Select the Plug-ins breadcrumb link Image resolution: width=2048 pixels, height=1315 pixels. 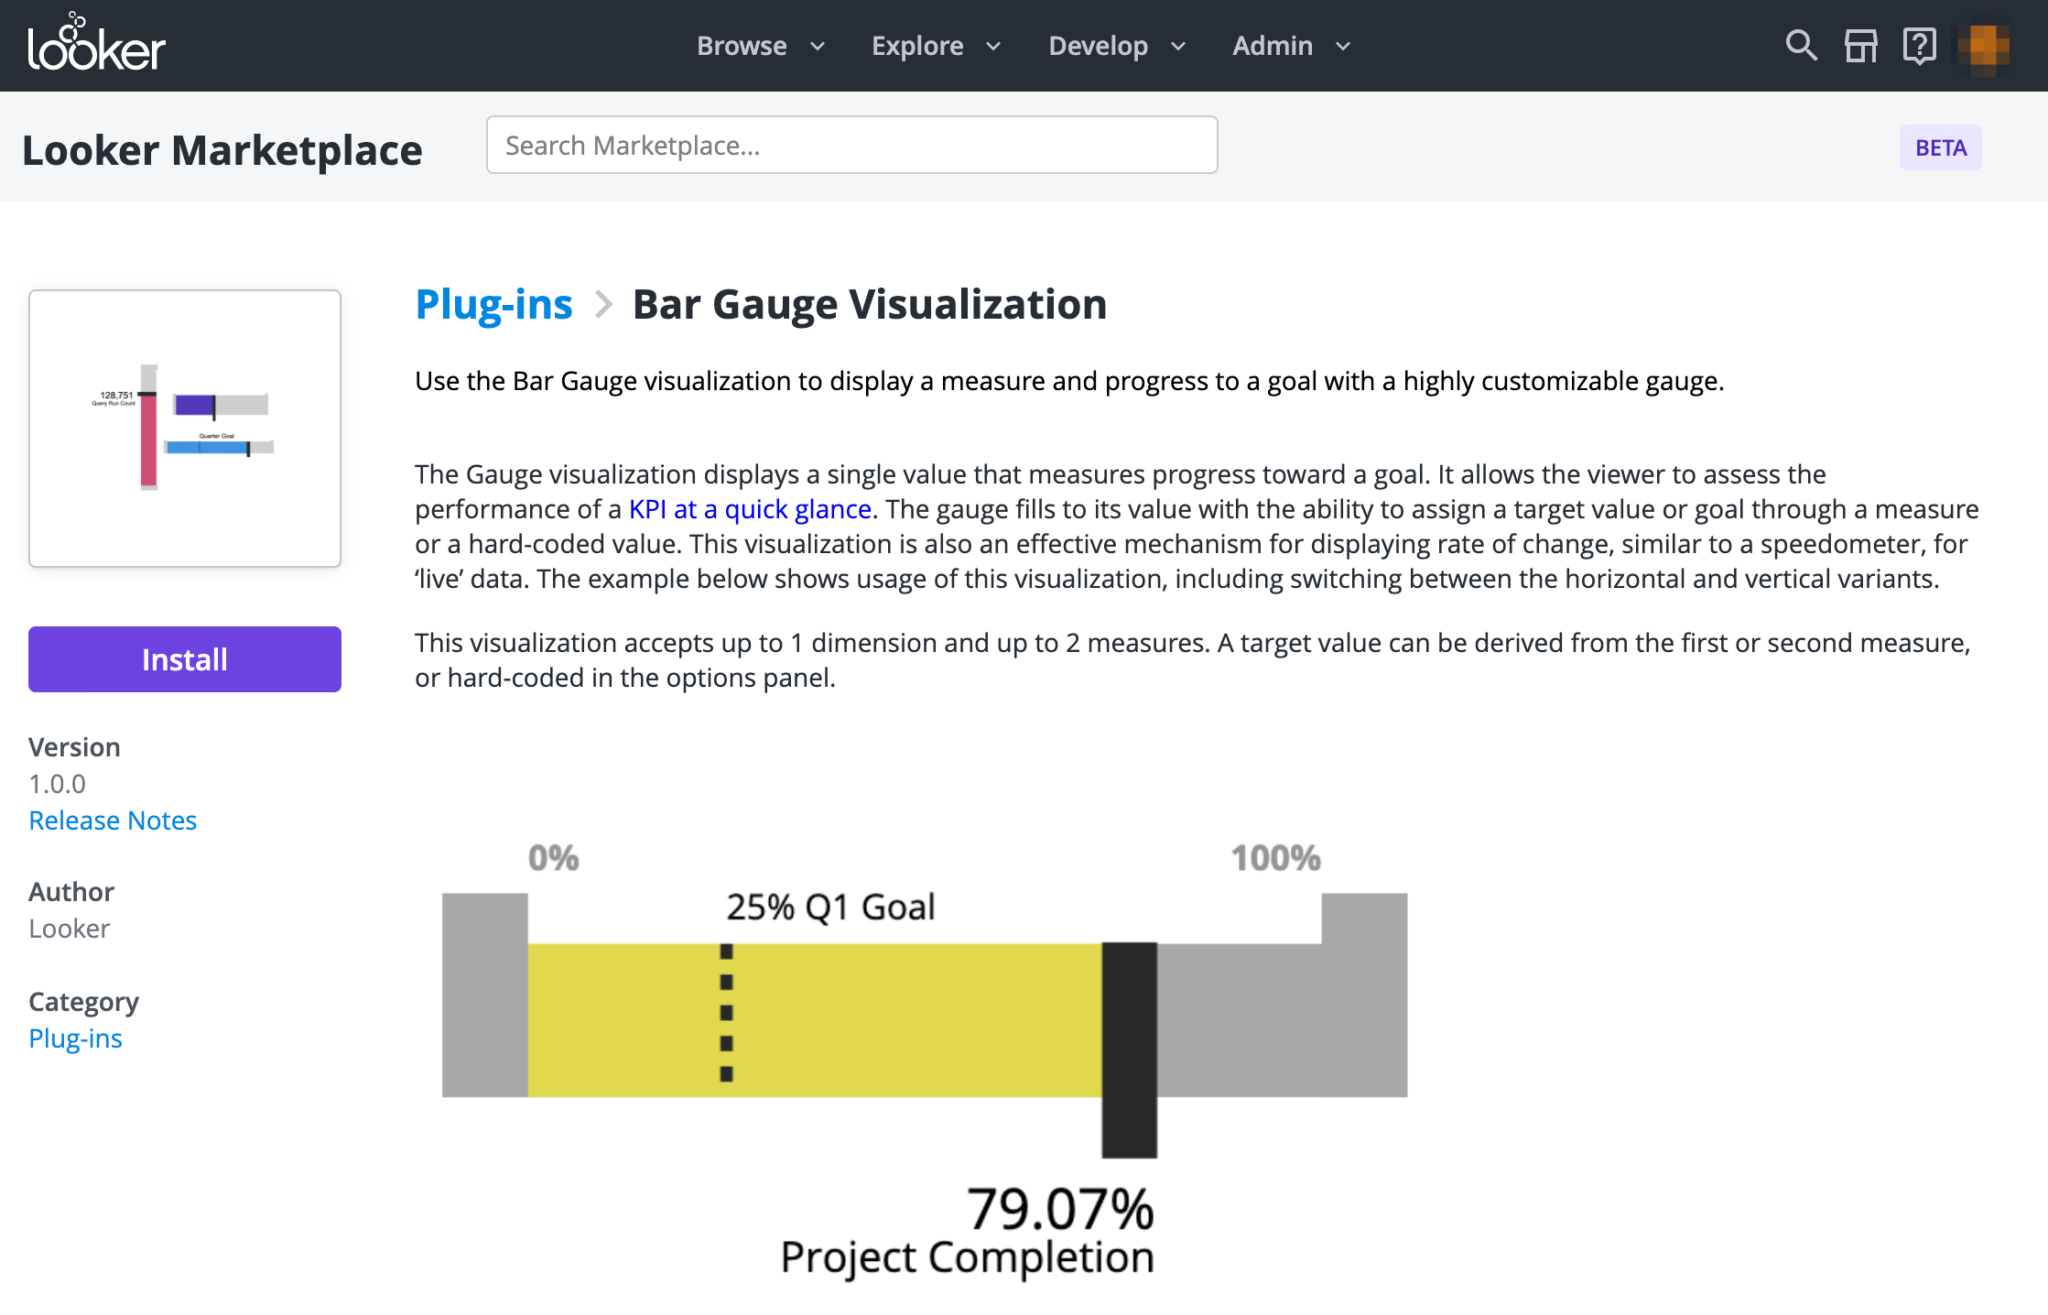click(x=494, y=304)
